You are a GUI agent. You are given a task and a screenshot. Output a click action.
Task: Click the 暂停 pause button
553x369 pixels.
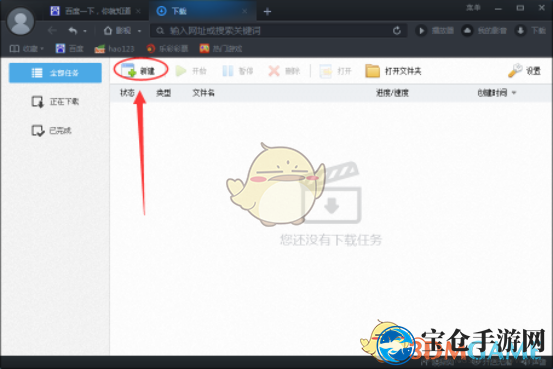tap(238, 71)
